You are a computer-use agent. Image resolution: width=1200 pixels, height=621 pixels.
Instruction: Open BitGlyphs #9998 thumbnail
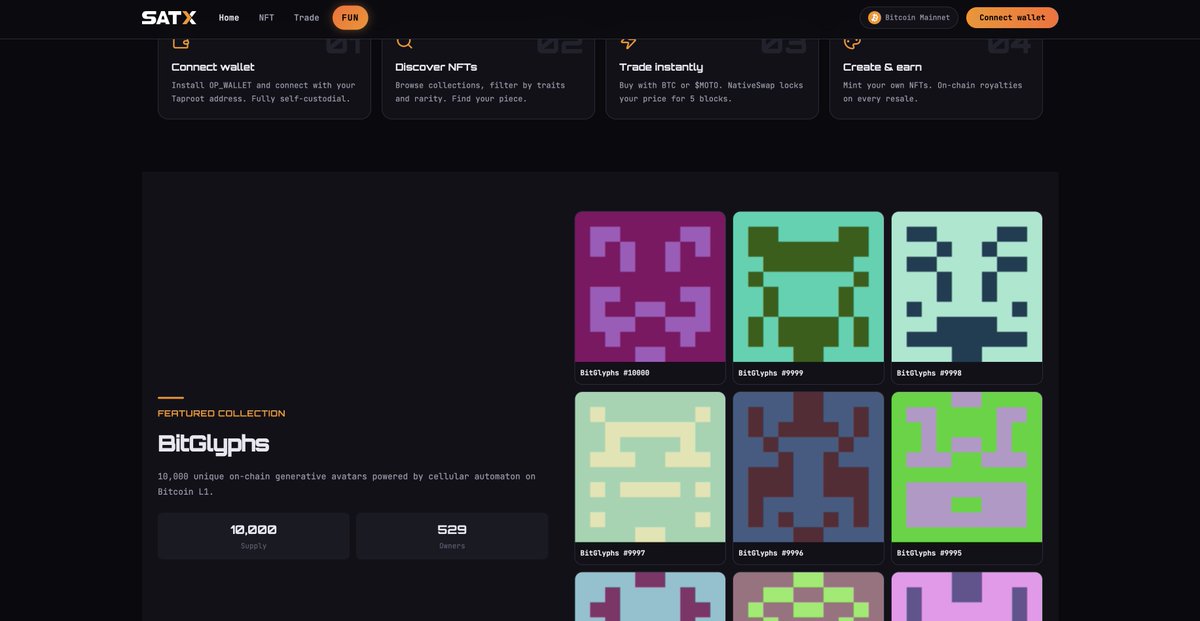pos(967,286)
